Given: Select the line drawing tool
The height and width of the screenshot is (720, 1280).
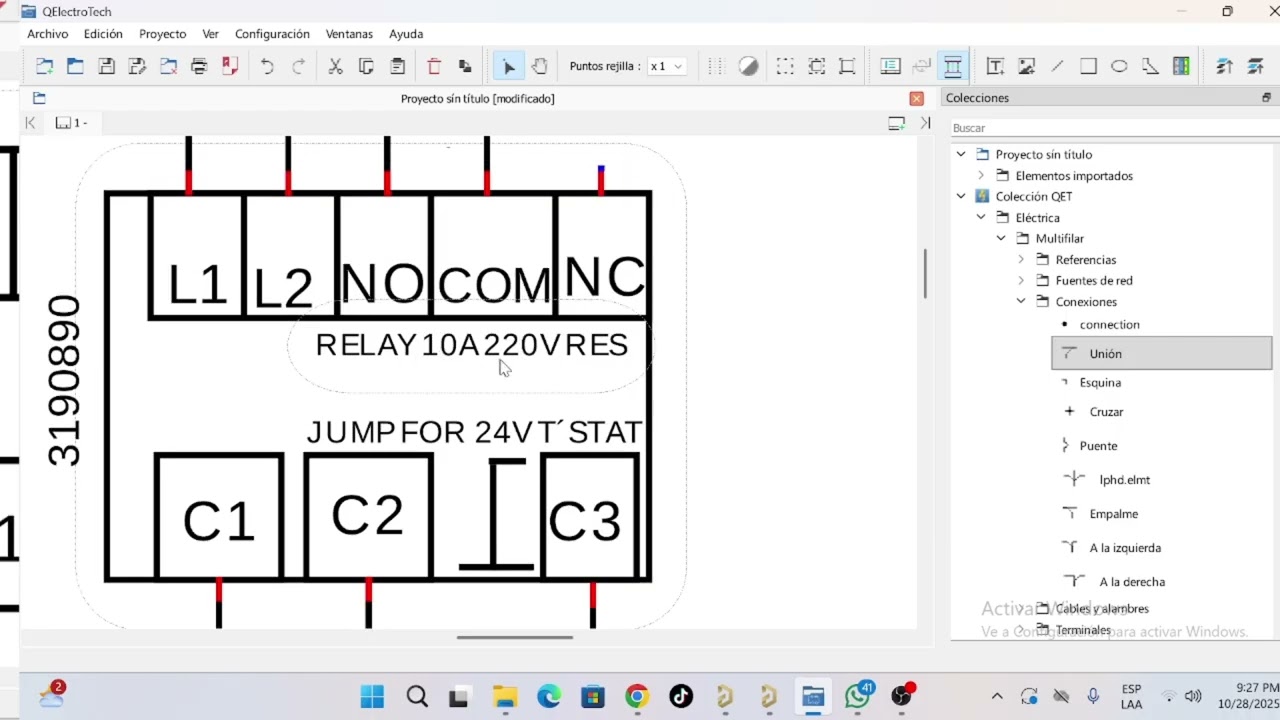Looking at the screenshot, I should (x=1057, y=66).
